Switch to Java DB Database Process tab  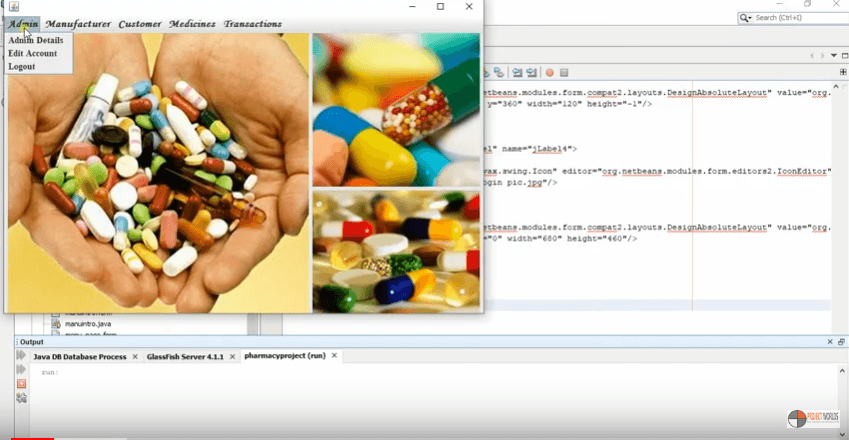click(79, 356)
